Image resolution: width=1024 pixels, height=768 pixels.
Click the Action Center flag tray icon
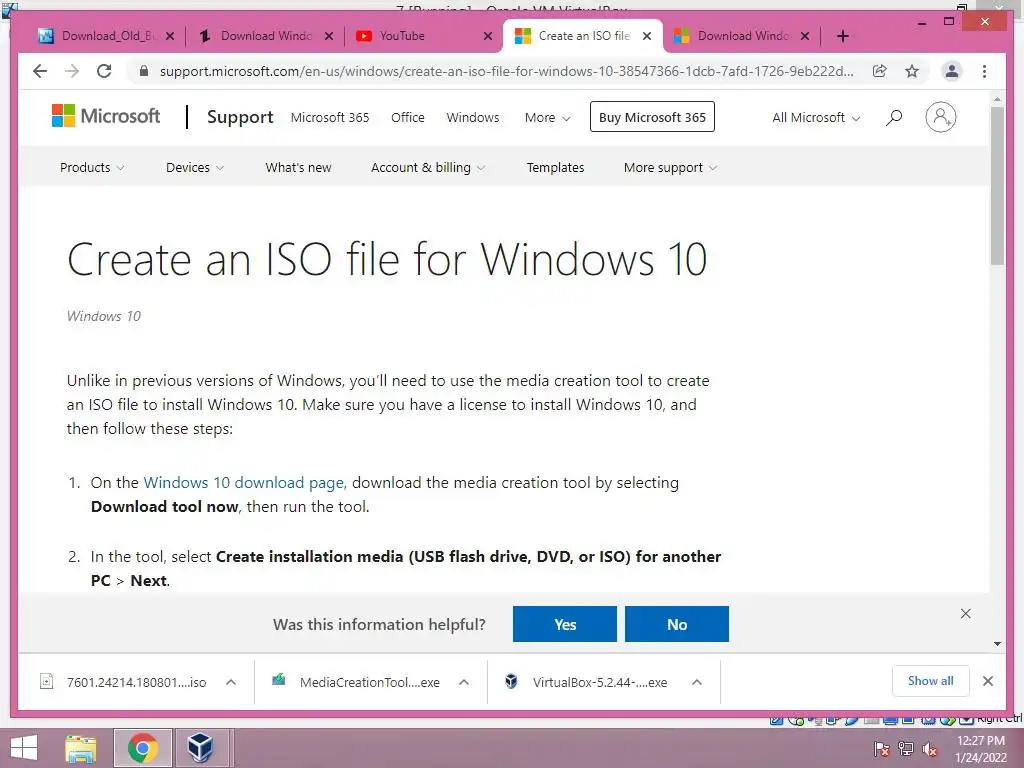click(x=881, y=749)
